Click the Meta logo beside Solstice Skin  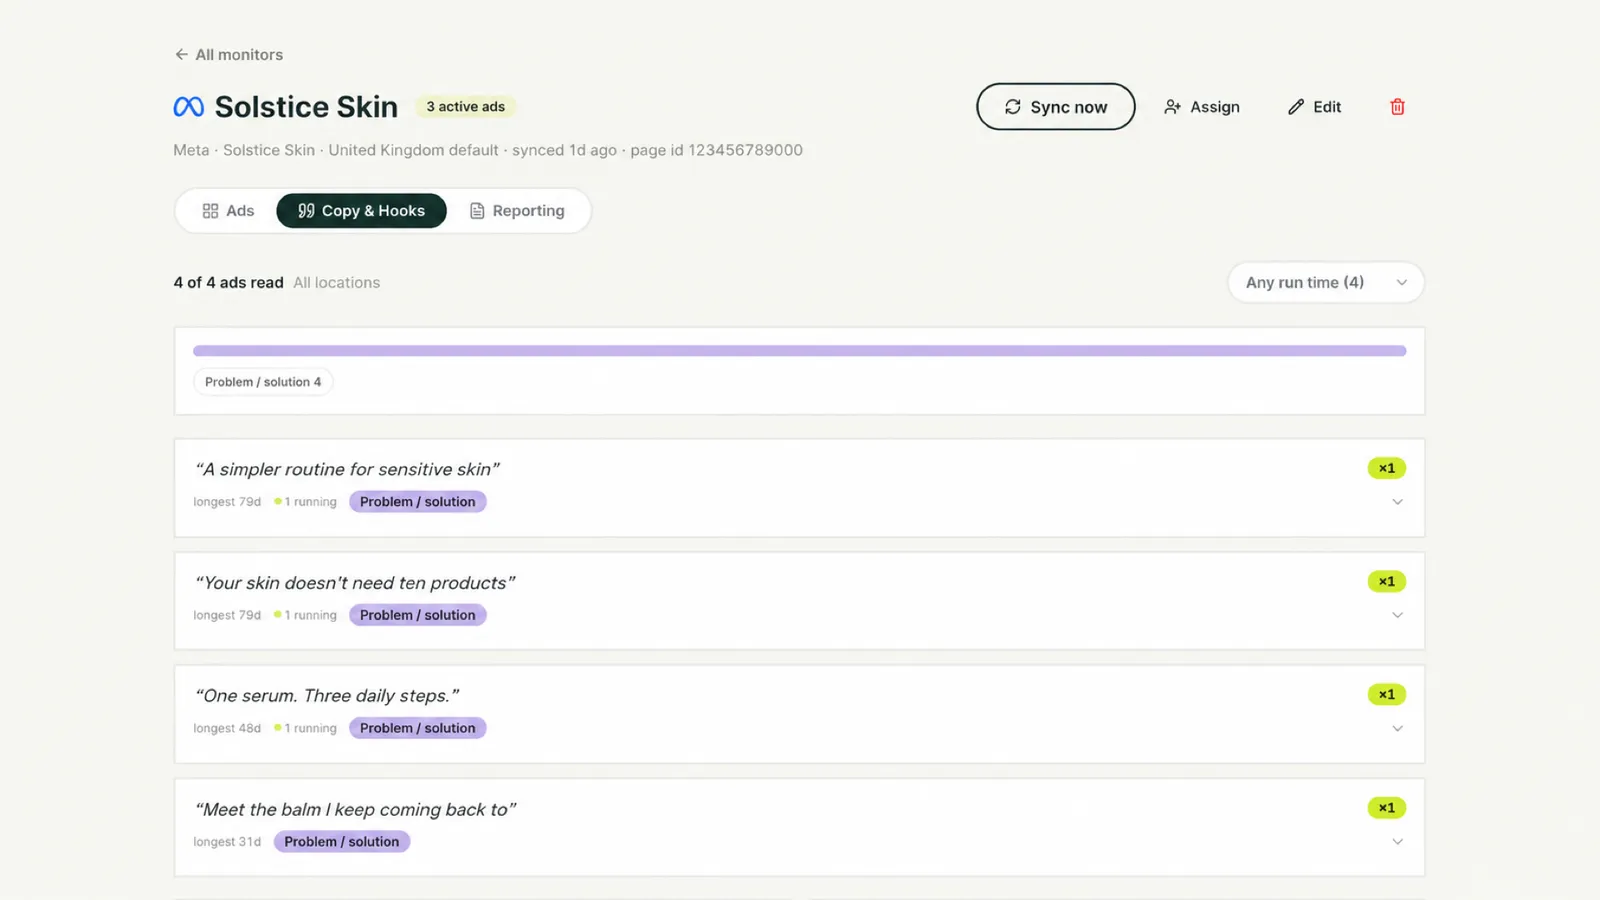point(189,107)
